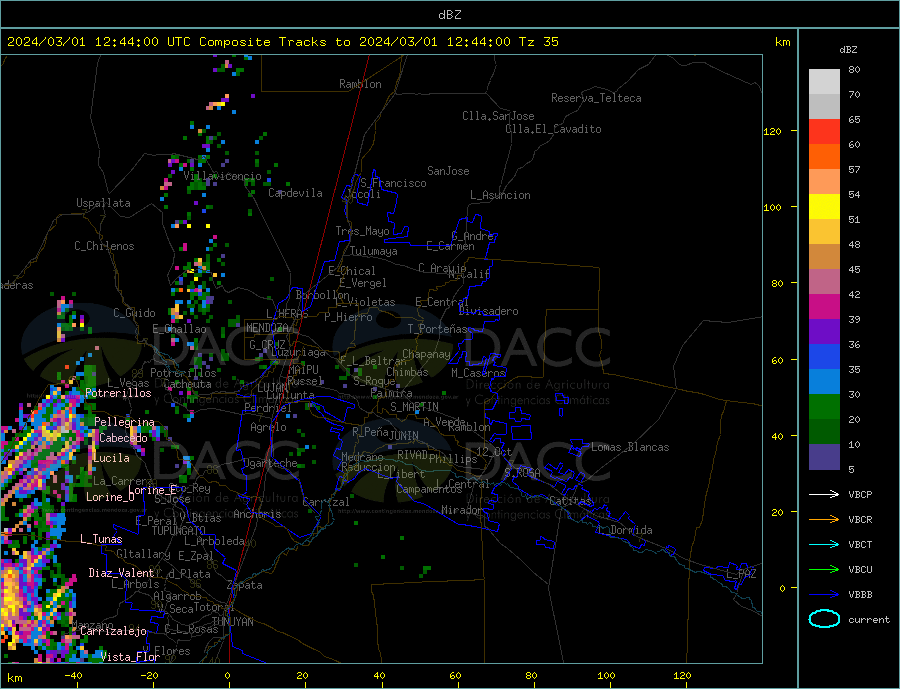Select the magenta swatch between 42 and 39
Image resolution: width=900 pixels, height=689 pixels.
click(x=824, y=307)
